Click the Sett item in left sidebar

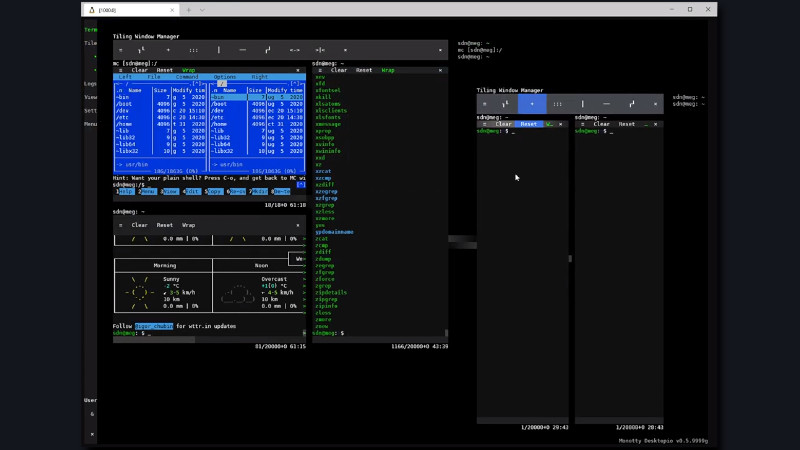(90, 111)
